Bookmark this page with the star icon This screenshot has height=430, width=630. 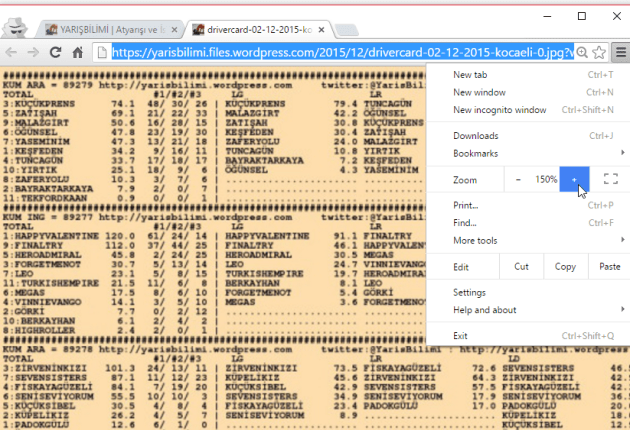pos(599,52)
